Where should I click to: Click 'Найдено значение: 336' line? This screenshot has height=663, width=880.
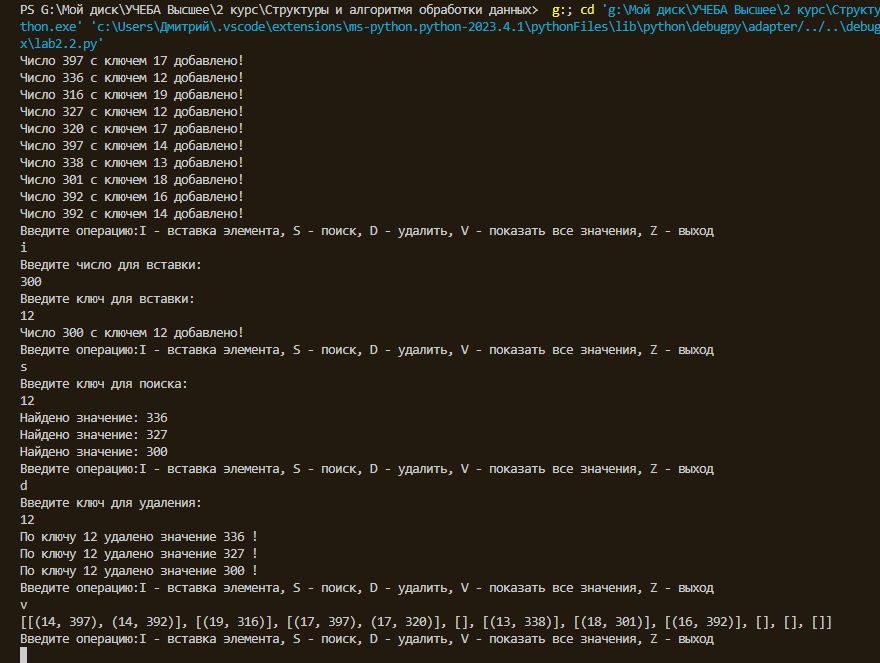(x=94, y=418)
